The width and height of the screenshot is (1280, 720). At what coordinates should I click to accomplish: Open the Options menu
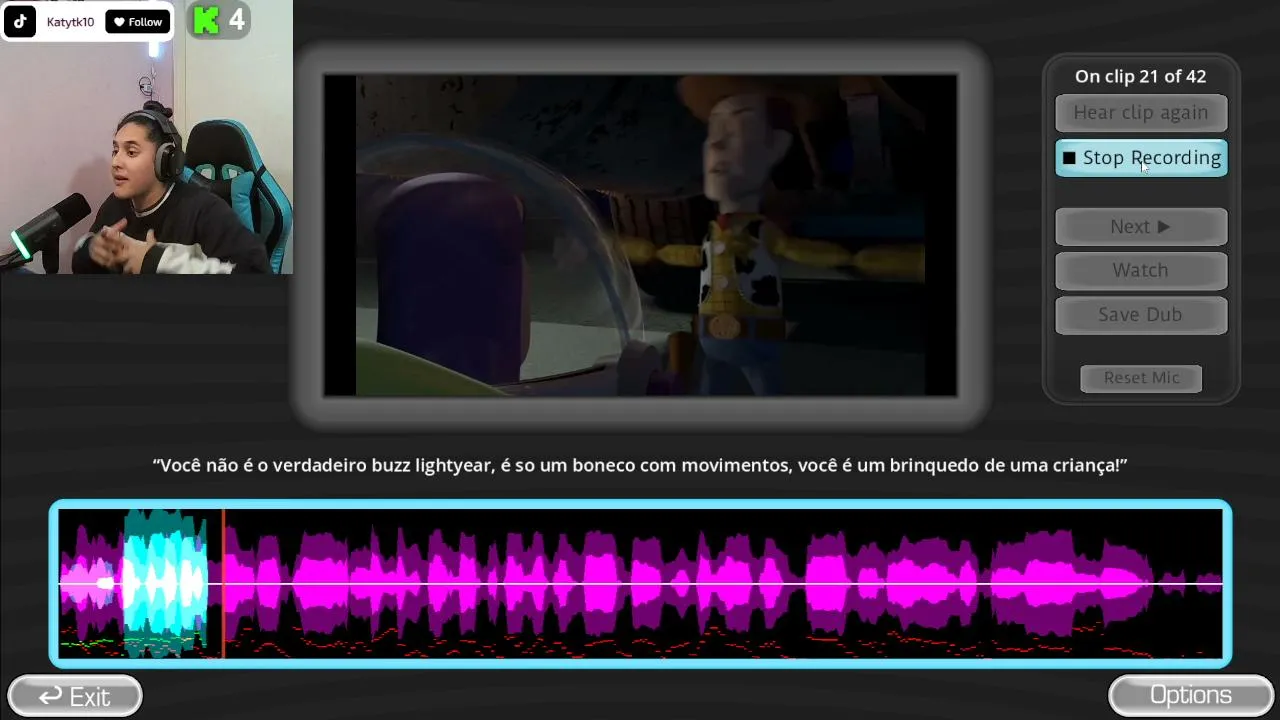[x=1191, y=695]
